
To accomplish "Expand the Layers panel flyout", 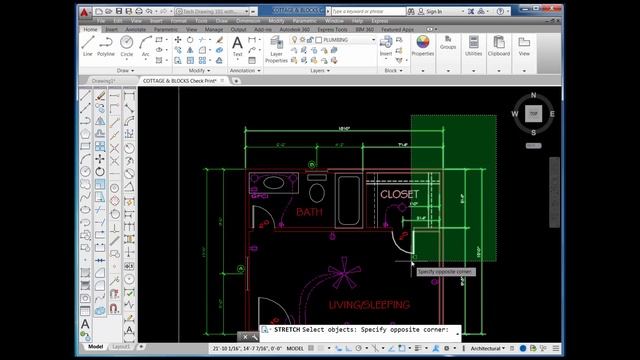I will [320, 71].
